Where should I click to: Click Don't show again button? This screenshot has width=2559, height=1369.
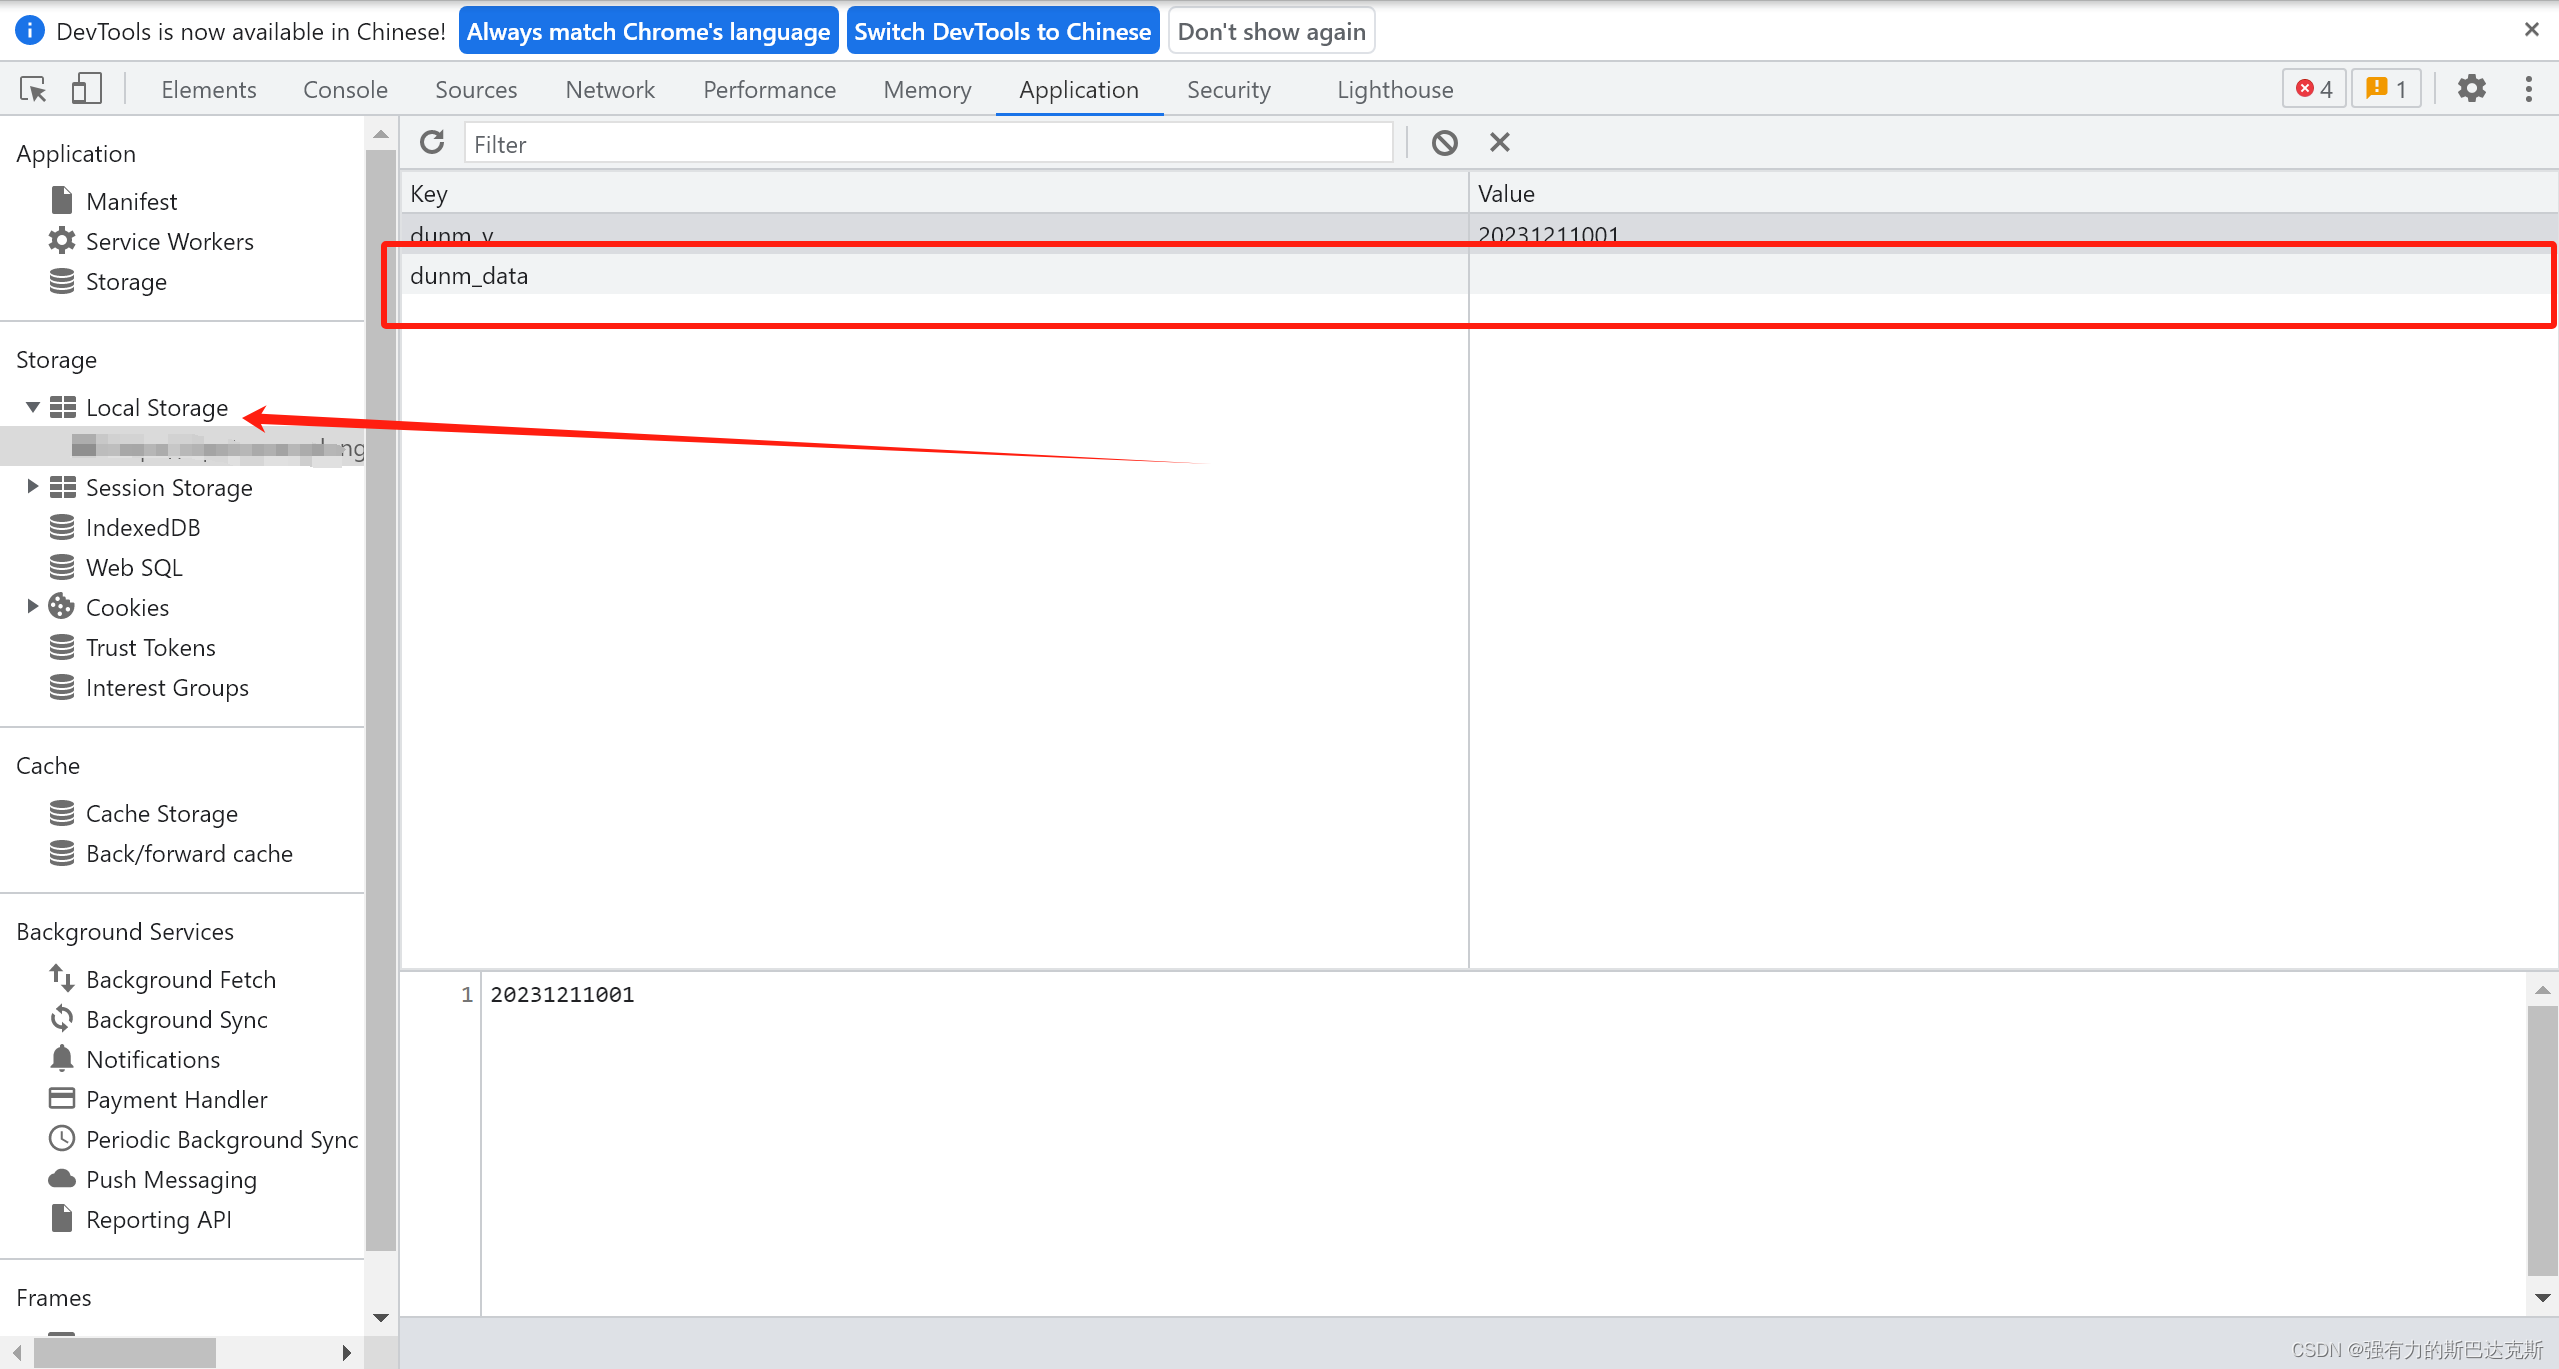[x=1271, y=31]
